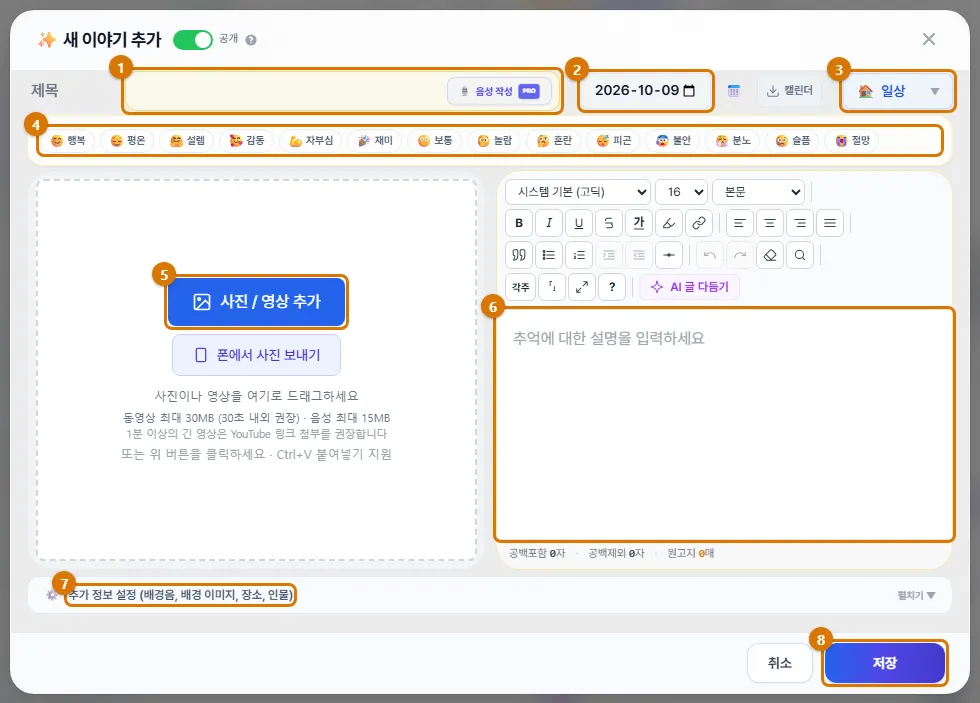Toggle the 공개 public switch
This screenshot has height=703, width=980.
coord(192,40)
